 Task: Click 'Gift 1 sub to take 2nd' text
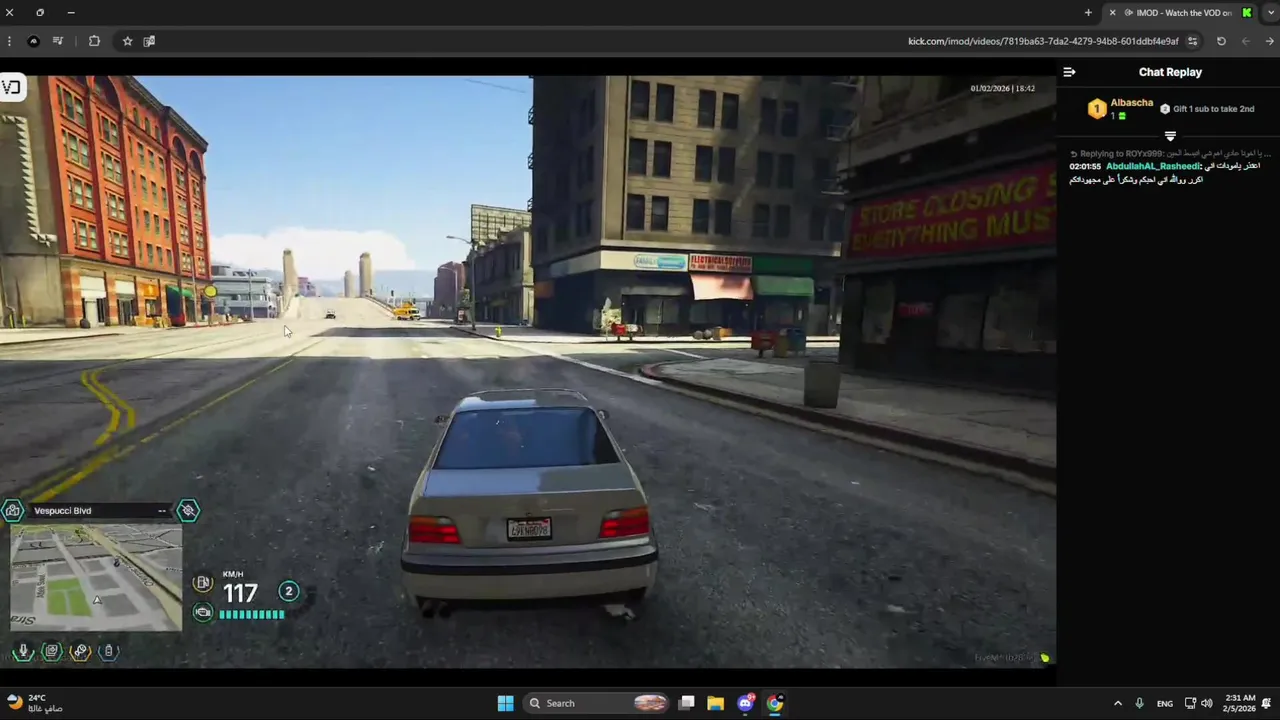[1214, 109]
